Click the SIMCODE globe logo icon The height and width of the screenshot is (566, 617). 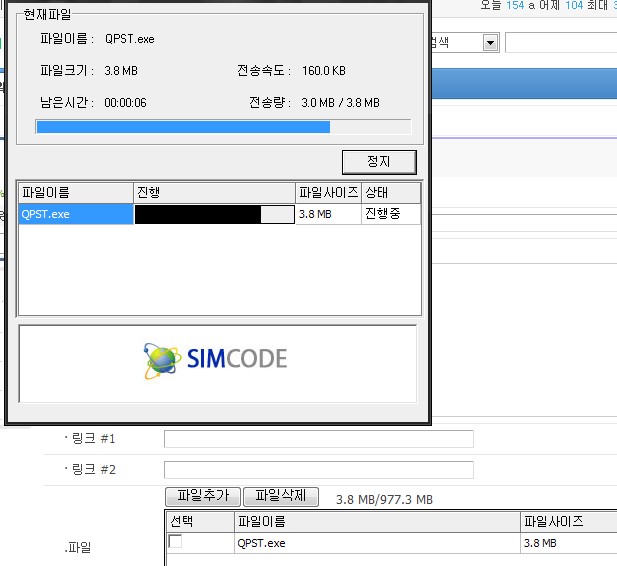[162, 359]
